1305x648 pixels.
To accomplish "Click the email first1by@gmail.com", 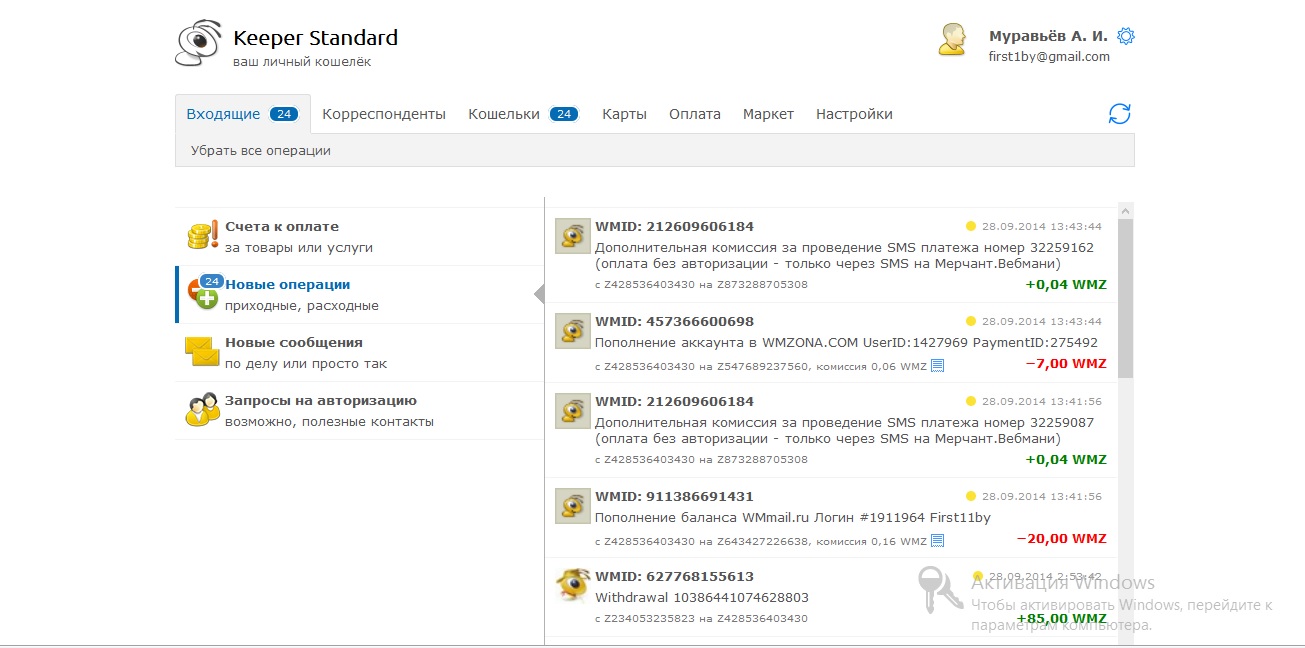I will (1049, 57).
